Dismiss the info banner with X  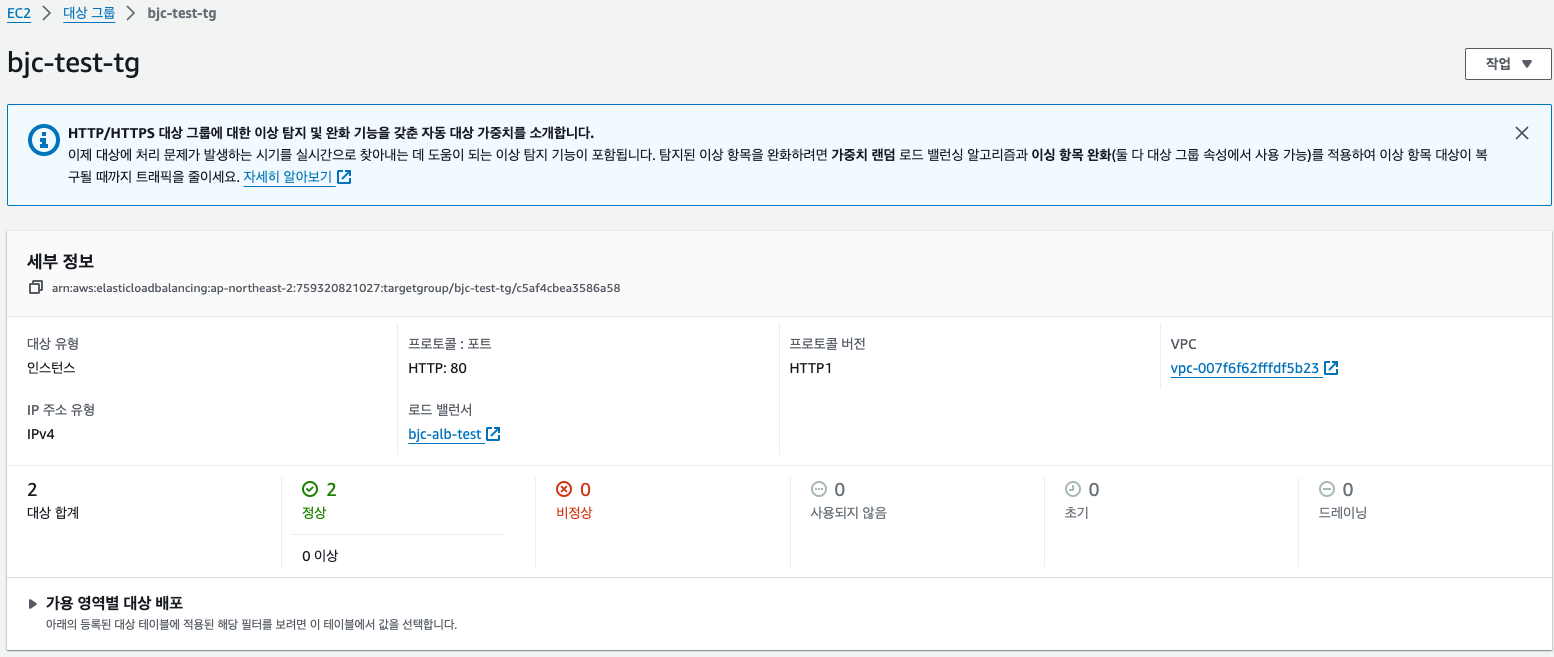click(1521, 133)
